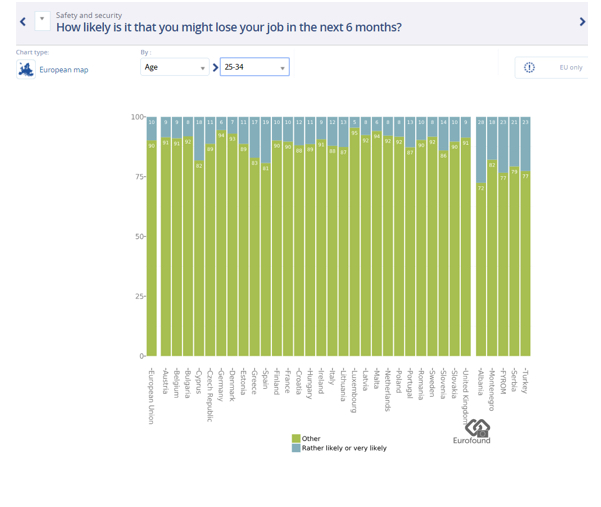Click the blue Rather likely legend swatch
This screenshot has height=507, width=601.
(x=296, y=448)
